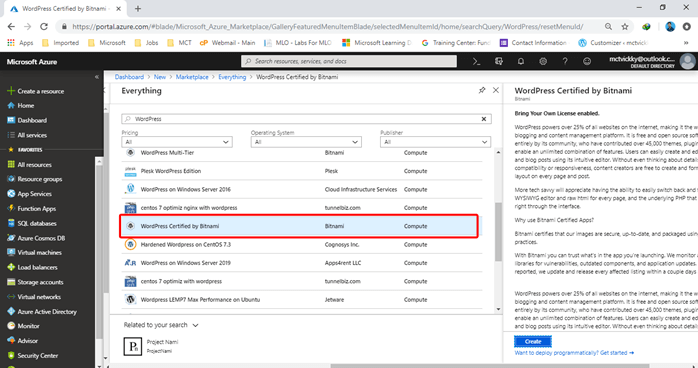This screenshot has width=698, height=368.
Task: Select Create a resource
Action: [36, 91]
